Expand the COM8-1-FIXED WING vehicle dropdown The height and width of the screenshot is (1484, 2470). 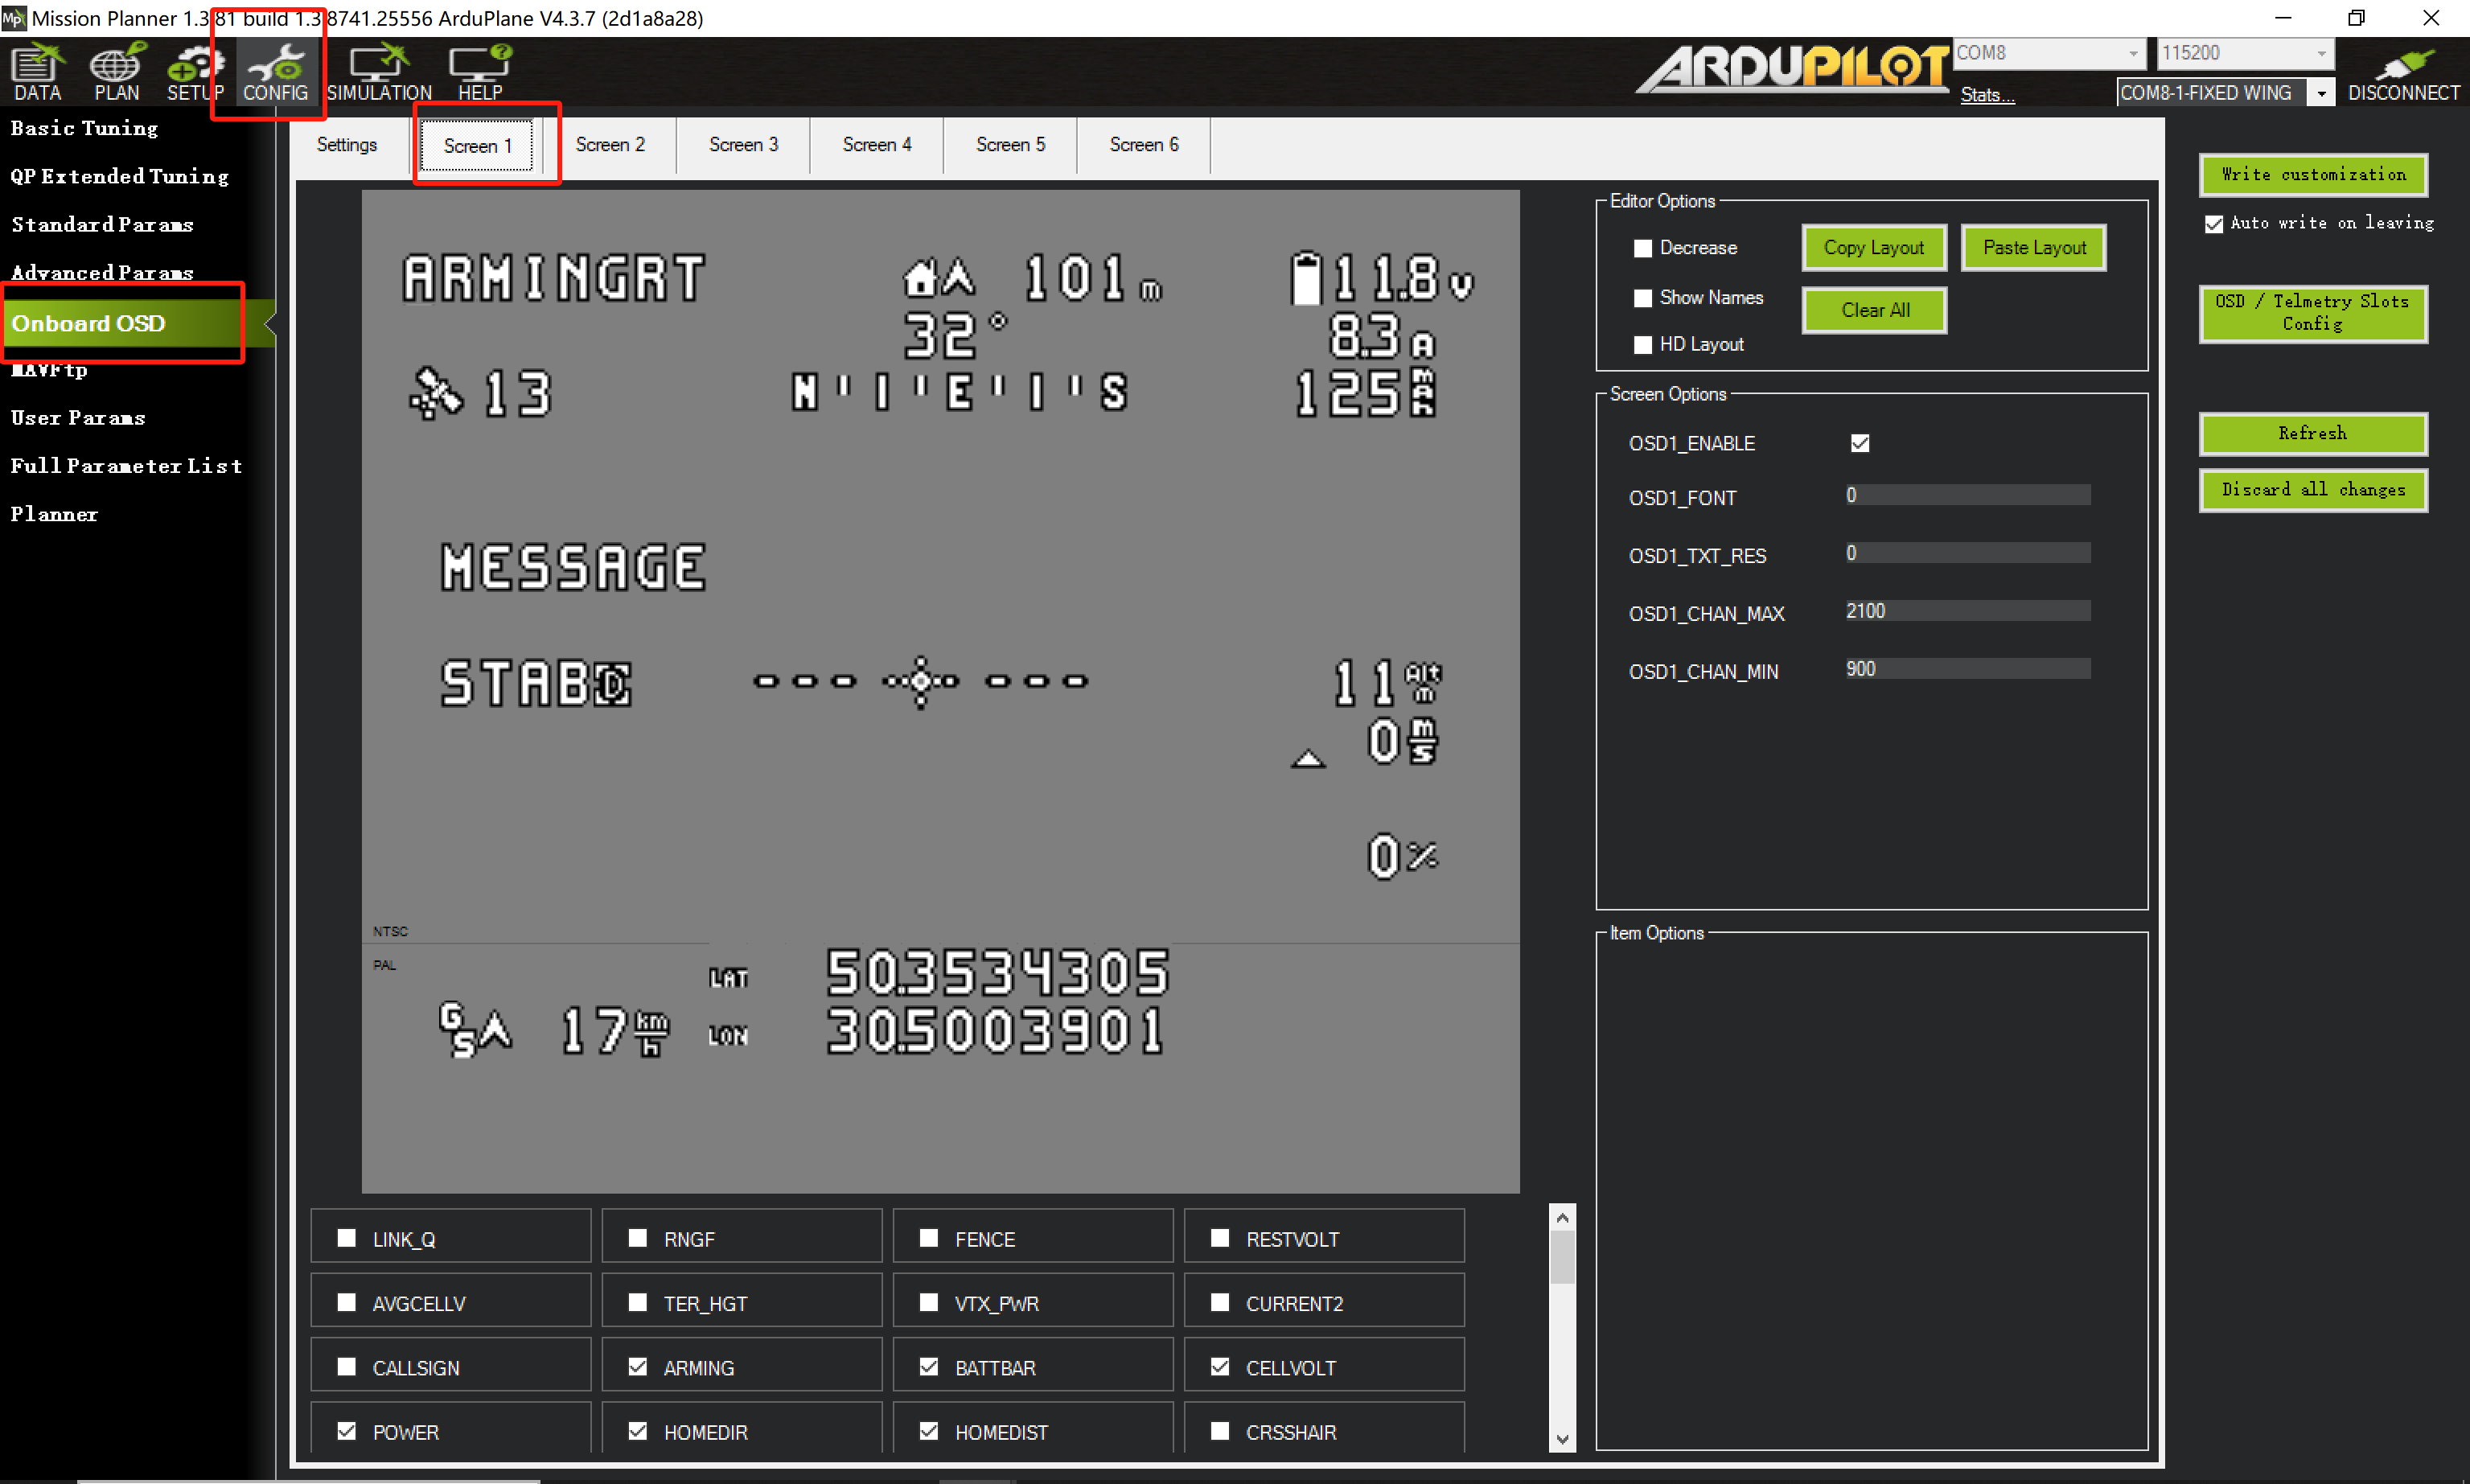point(2321,93)
